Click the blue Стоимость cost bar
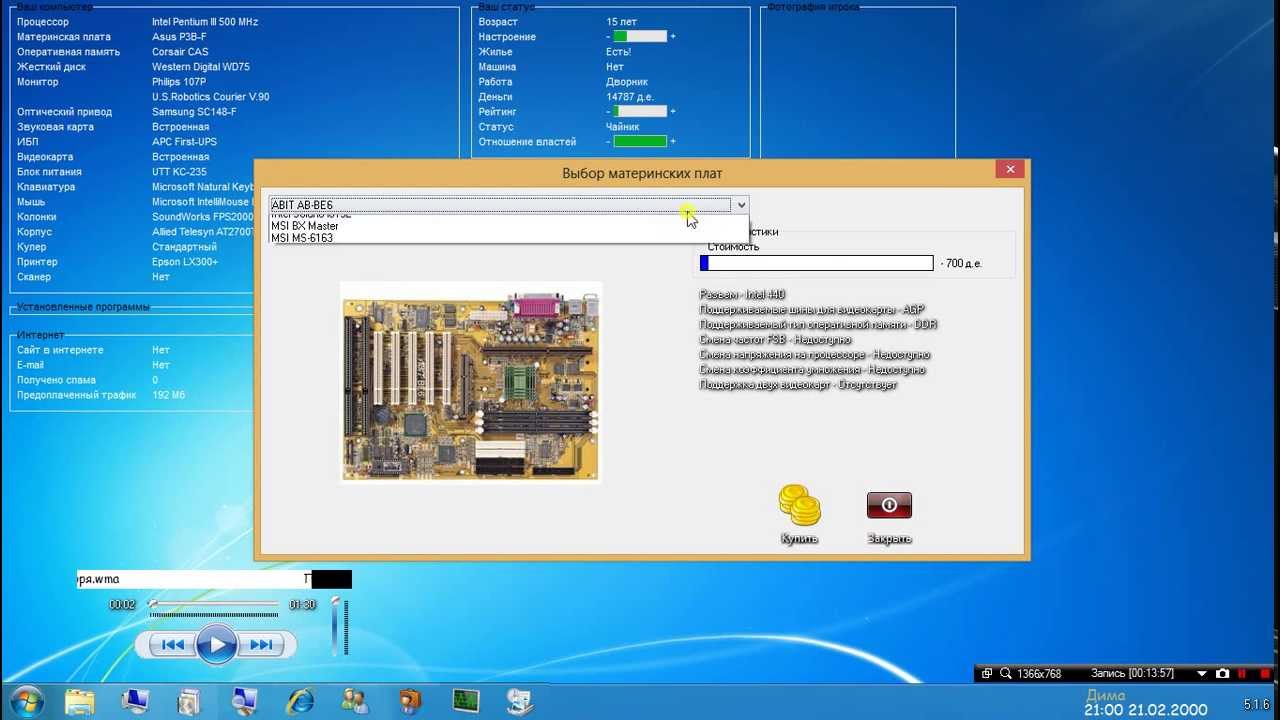This screenshot has width=1280, height=720. point(816,263)
